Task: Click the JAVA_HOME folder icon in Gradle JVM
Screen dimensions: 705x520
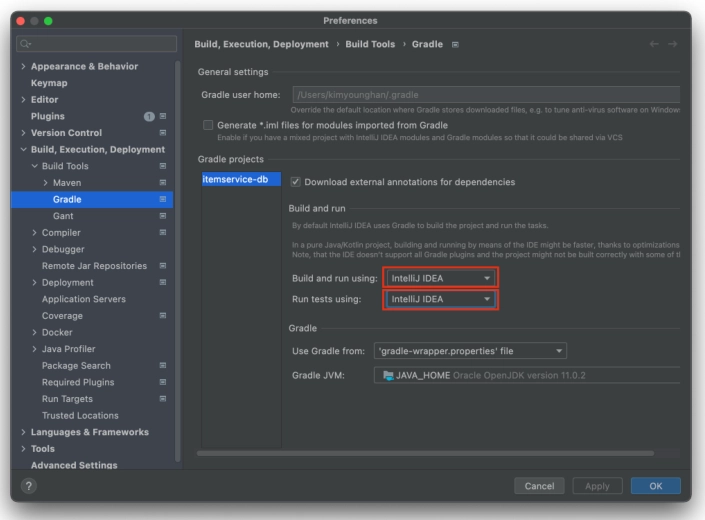Action: click(x=388, y=375)
